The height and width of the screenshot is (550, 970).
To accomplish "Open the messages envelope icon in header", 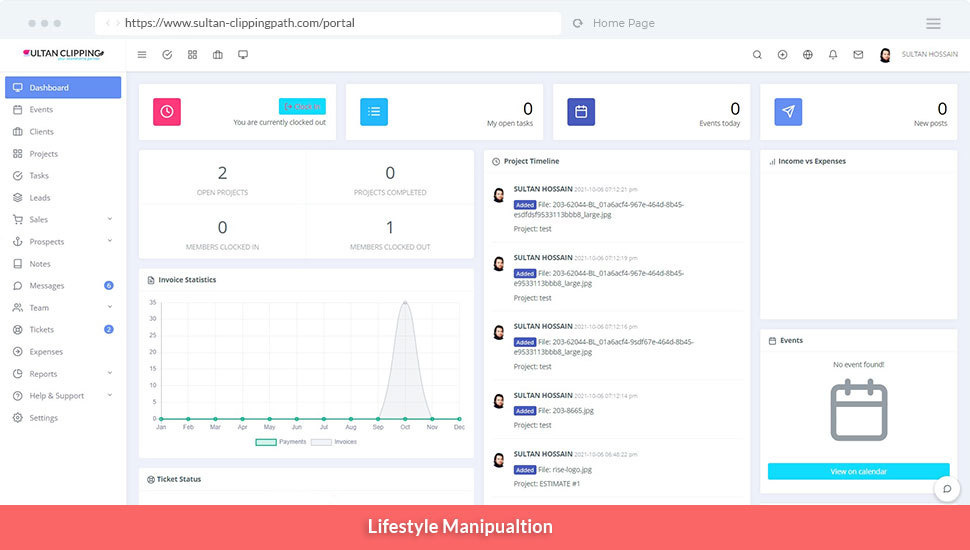I will (x=858, y=54).
